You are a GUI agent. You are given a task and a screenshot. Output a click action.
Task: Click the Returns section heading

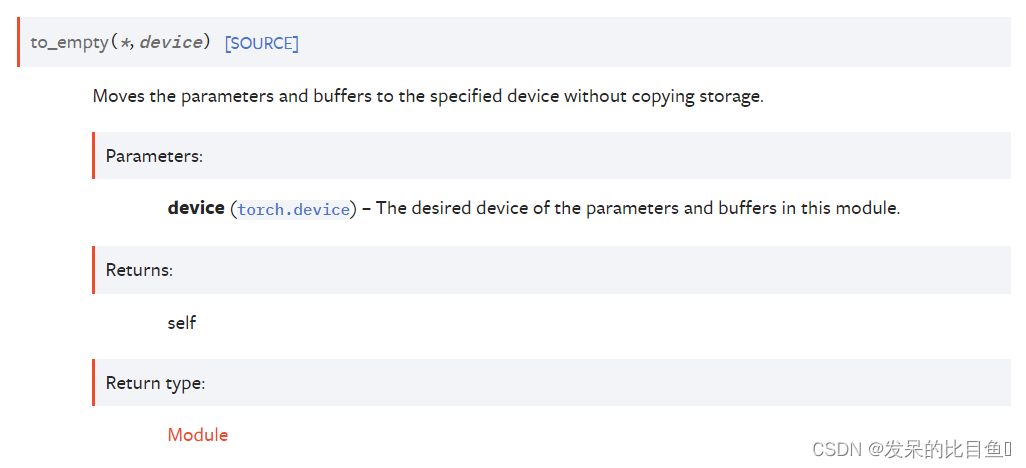coord(139,270)
